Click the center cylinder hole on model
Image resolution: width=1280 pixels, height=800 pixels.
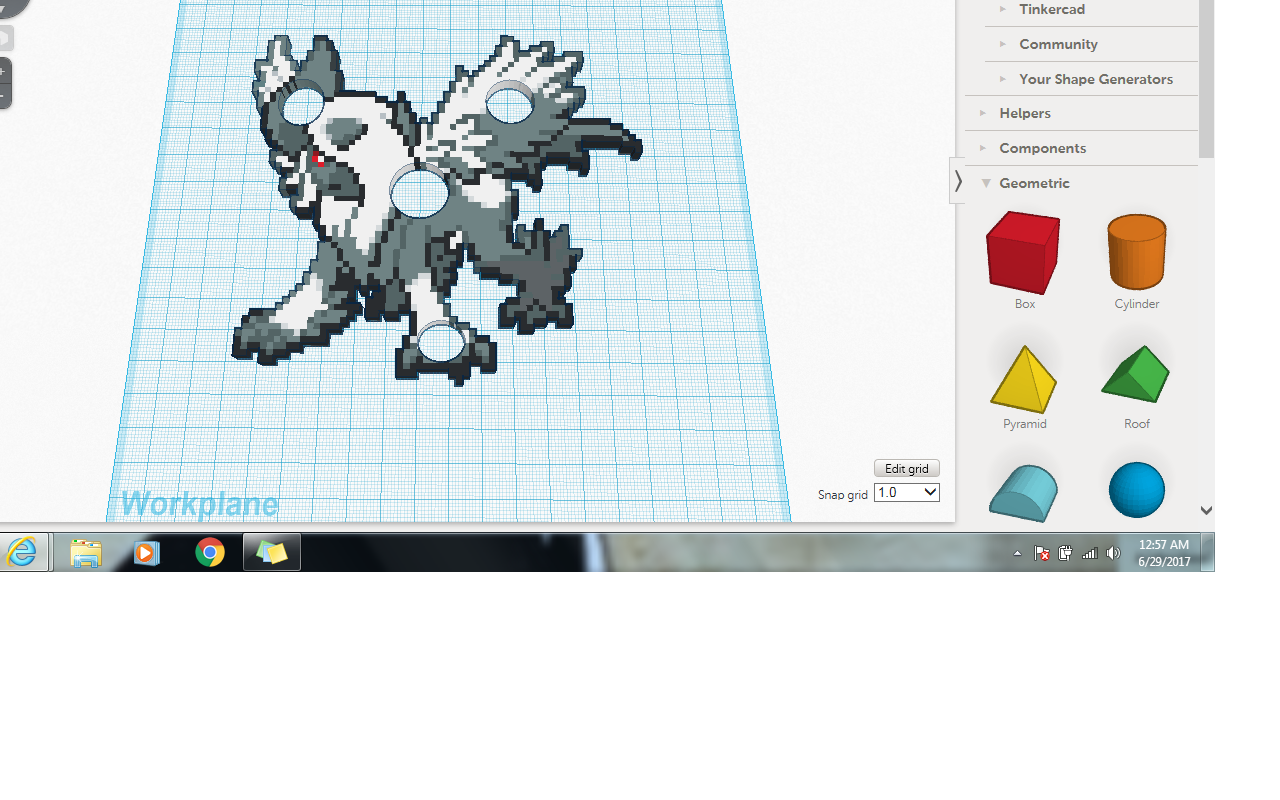pyautogui.click(x=420, y=192)
